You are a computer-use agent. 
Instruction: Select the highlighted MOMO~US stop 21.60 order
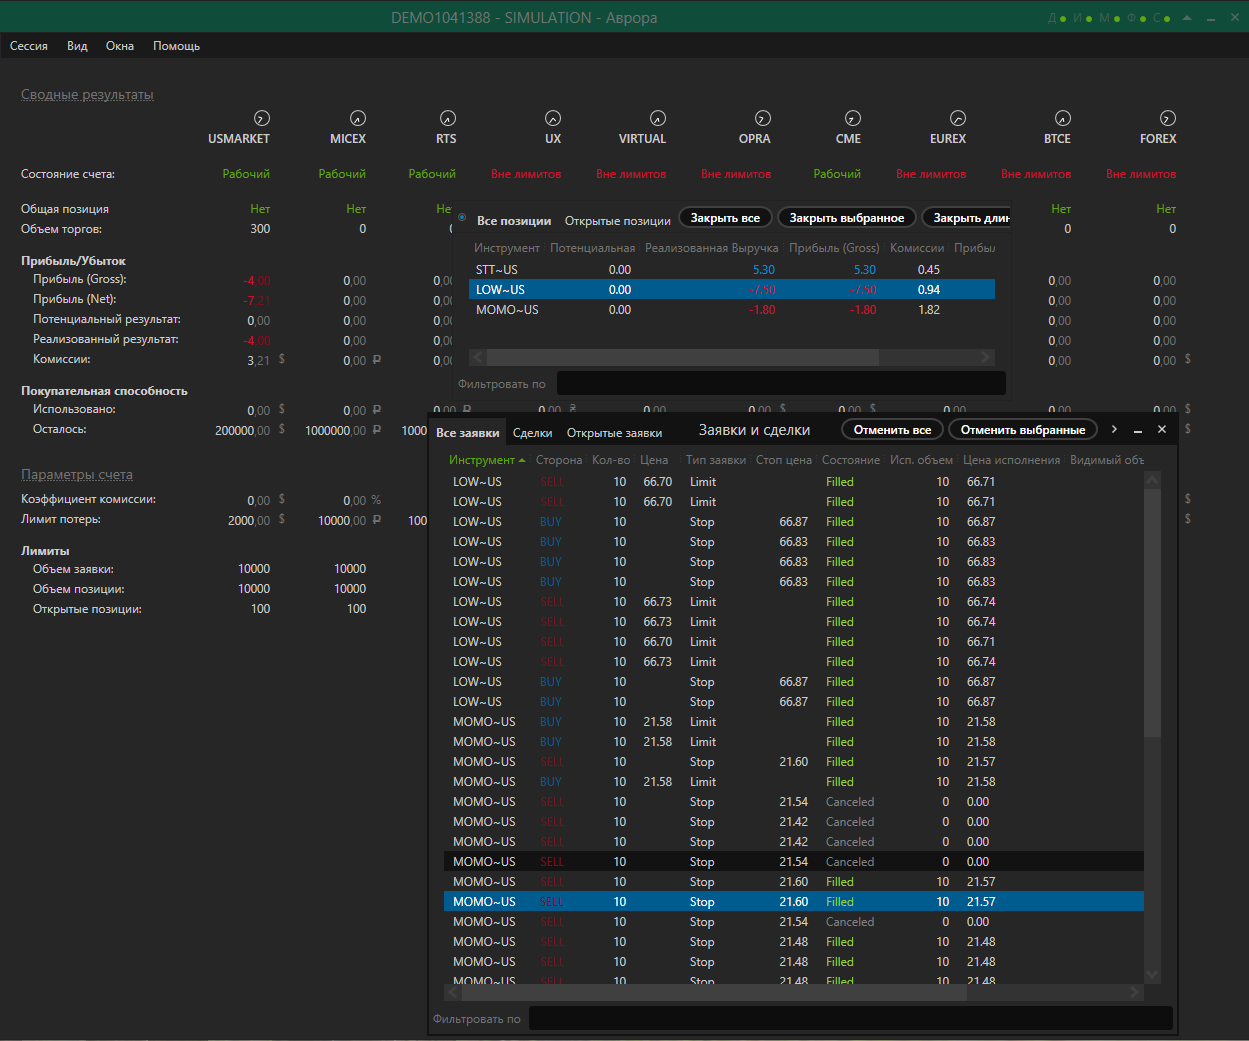(x=794, y=902)
